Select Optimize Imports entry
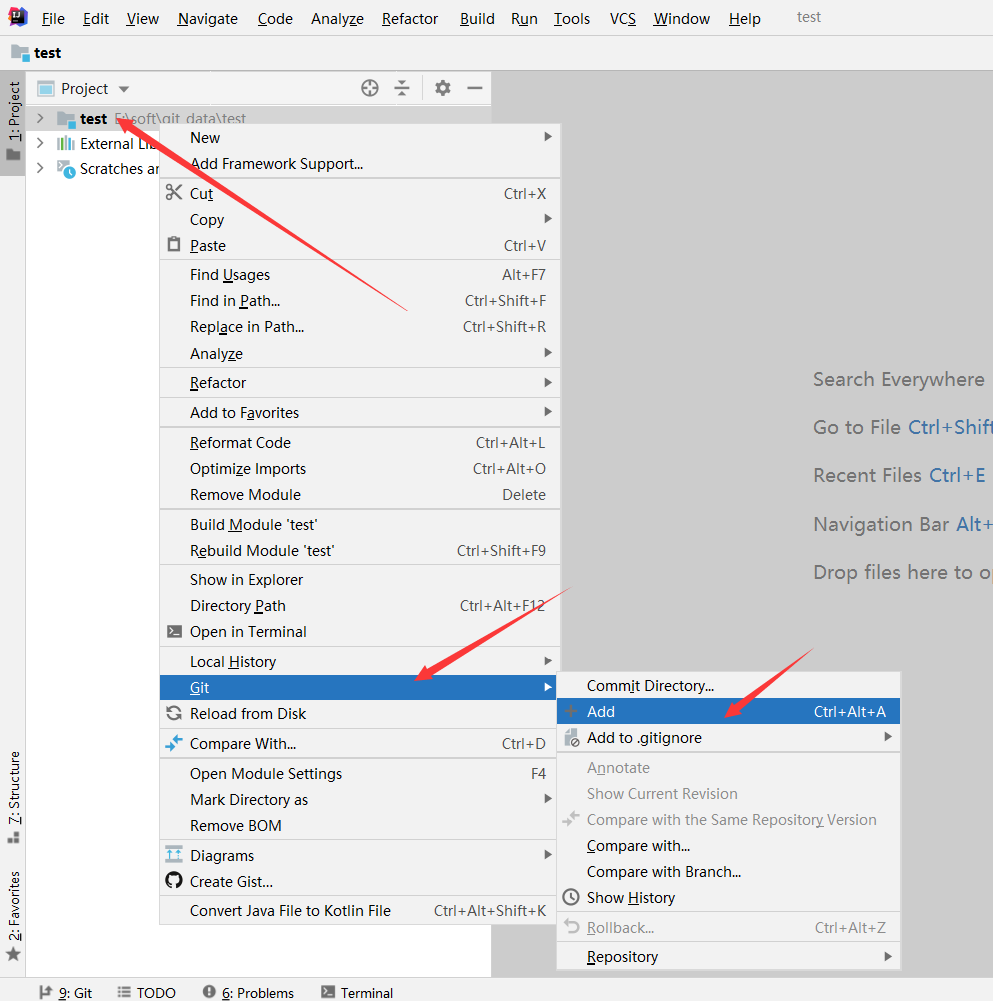 tap(360, 469)
